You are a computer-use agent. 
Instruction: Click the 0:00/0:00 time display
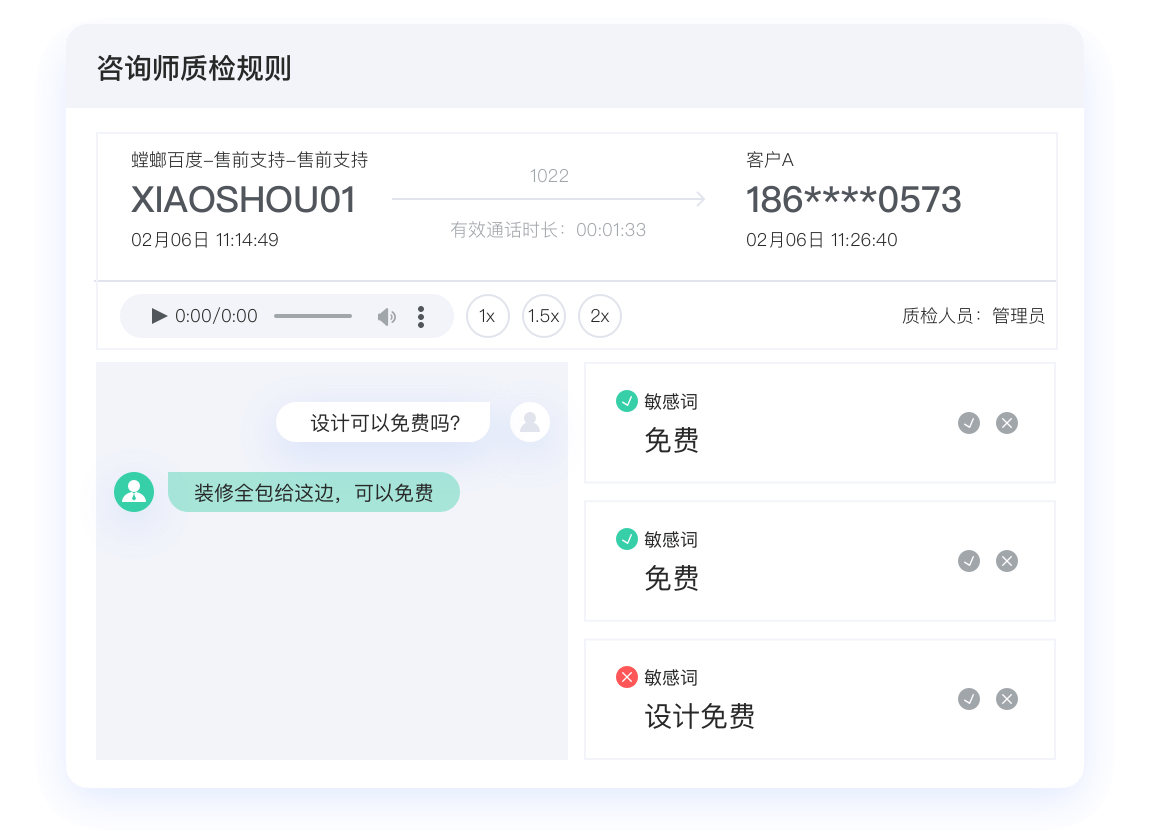[x=216, y=316]
